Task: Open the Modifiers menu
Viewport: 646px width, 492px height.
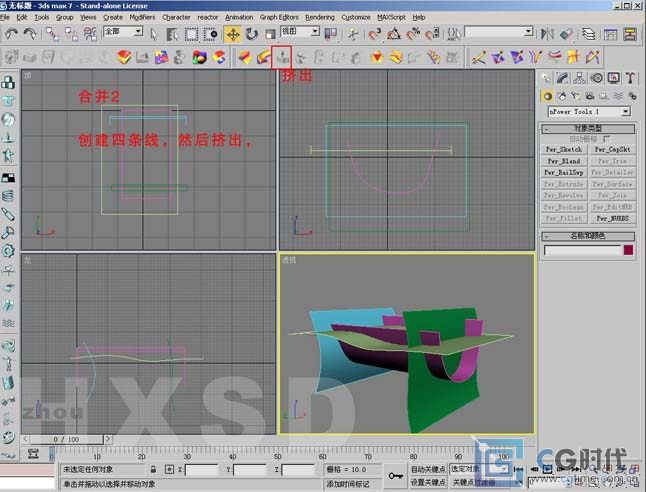Action: 142,17
